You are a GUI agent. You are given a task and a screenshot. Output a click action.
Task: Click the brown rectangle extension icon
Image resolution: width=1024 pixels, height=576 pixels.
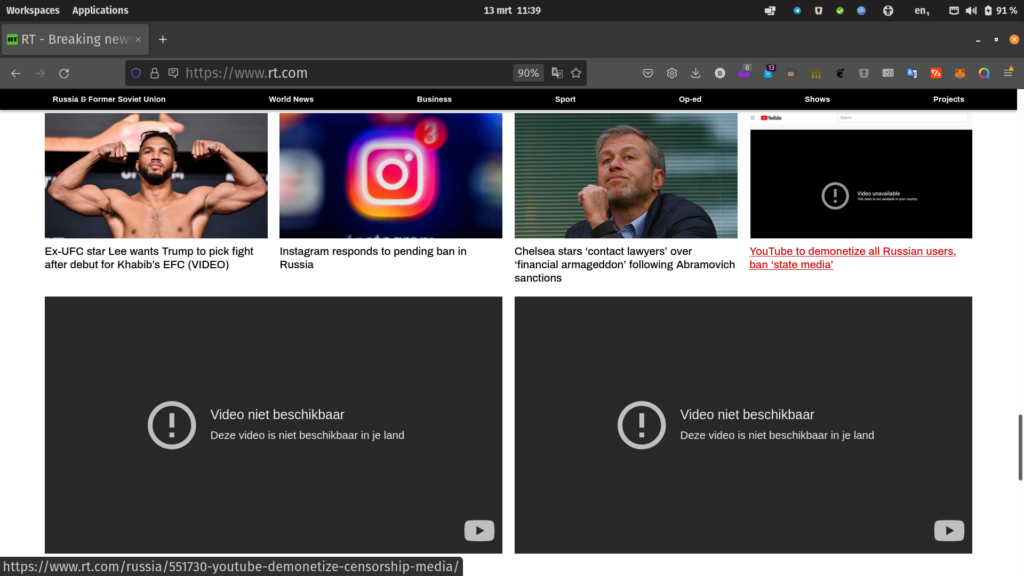point(791,74)
